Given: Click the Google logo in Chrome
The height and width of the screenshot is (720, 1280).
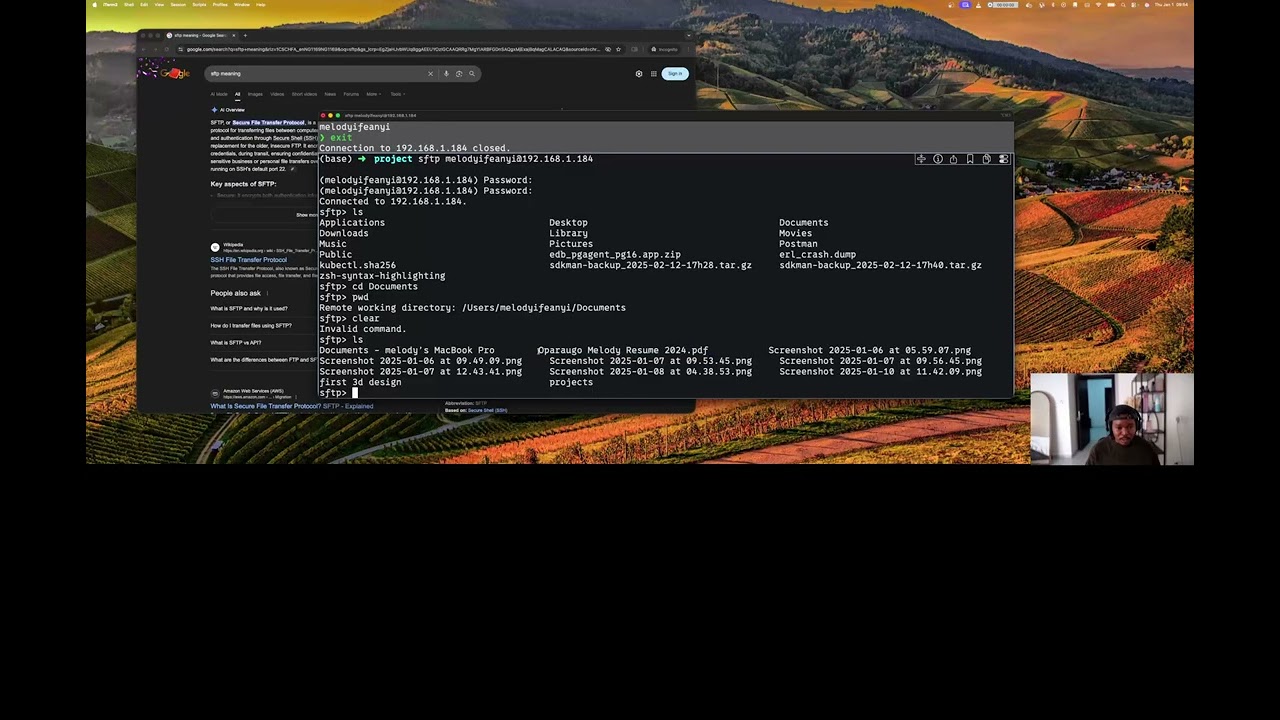Looking at the screenshot, I should coord(177,73).
